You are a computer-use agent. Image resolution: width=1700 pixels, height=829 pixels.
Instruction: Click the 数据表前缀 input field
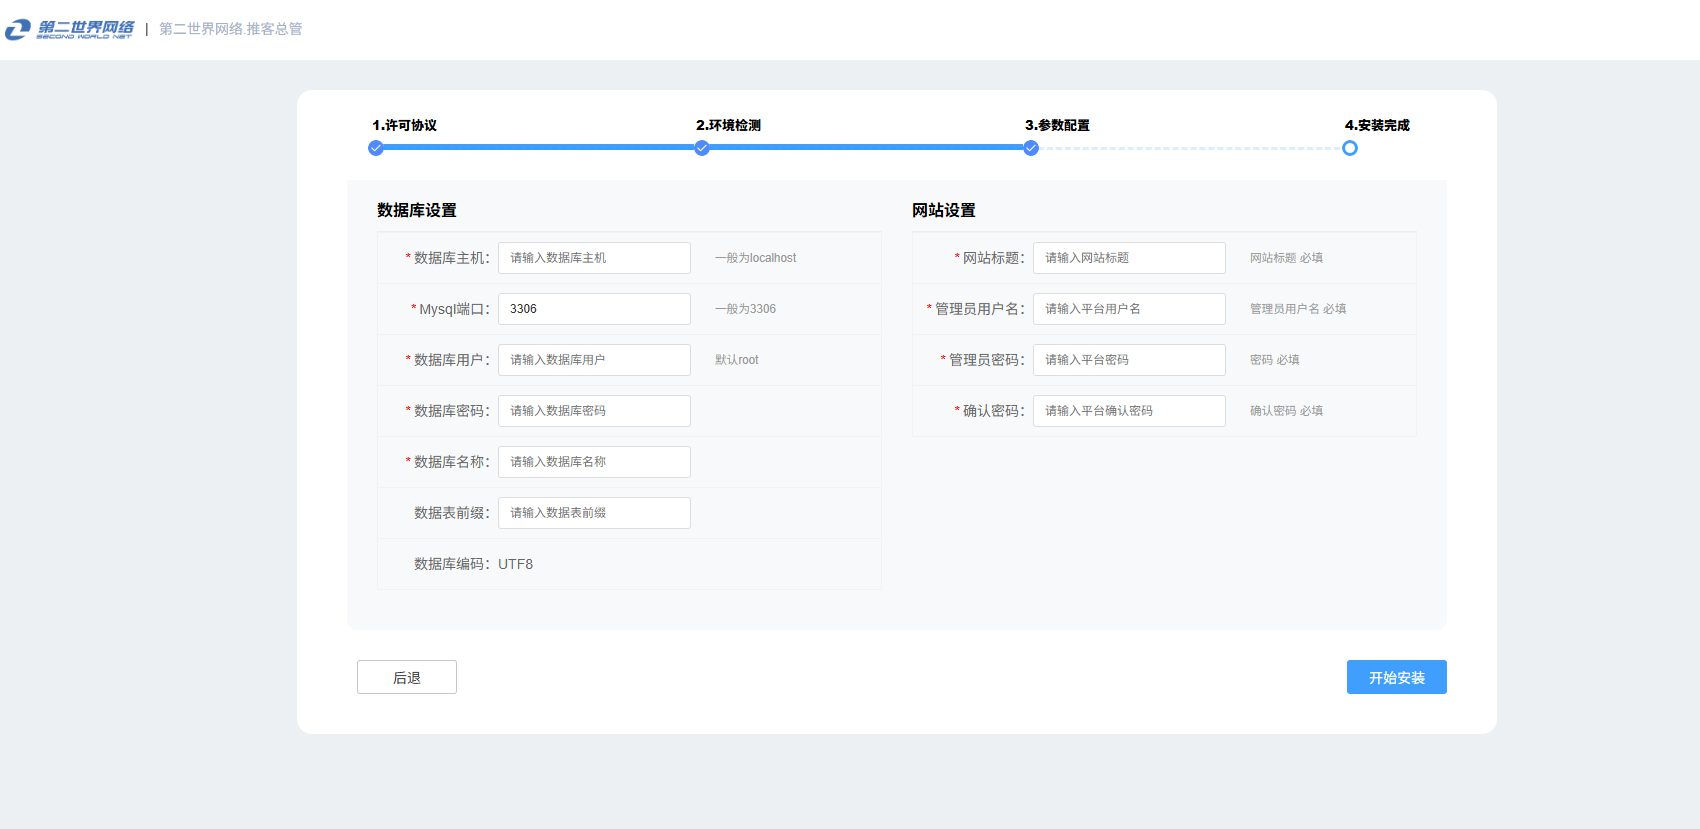(594, 513)
